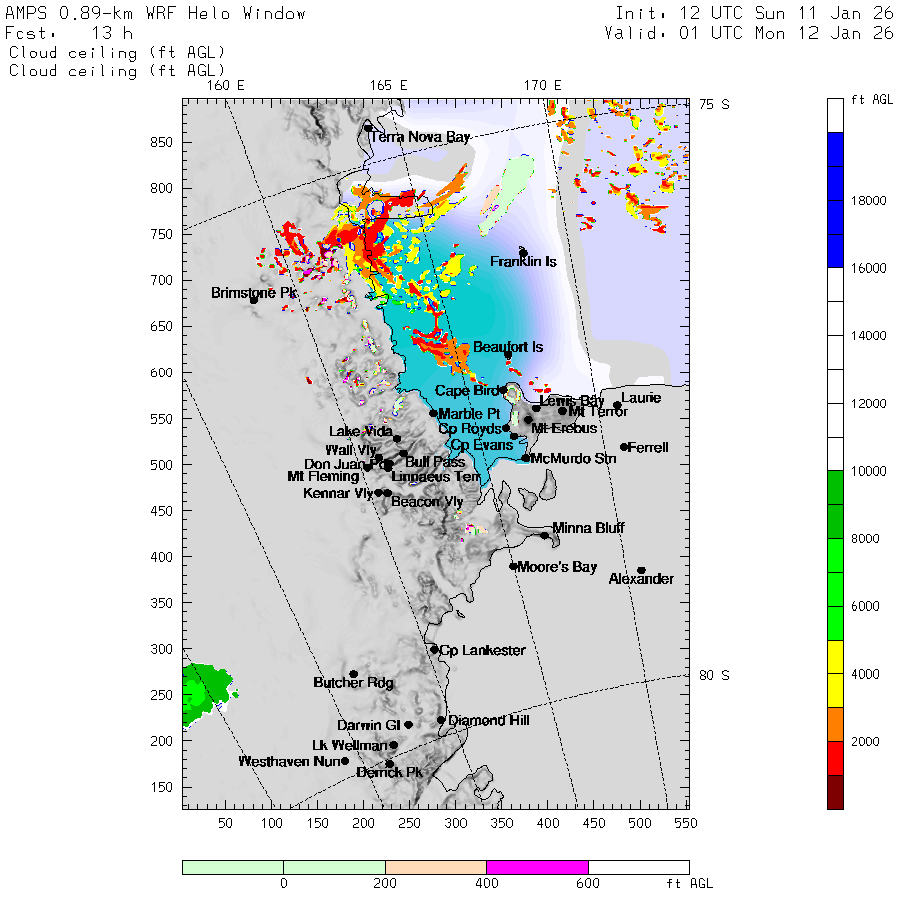Click the Butcher Rdg station marker
Image resolution: width=900 pixels, height=900 pixels.
click(x=354, y=674)
